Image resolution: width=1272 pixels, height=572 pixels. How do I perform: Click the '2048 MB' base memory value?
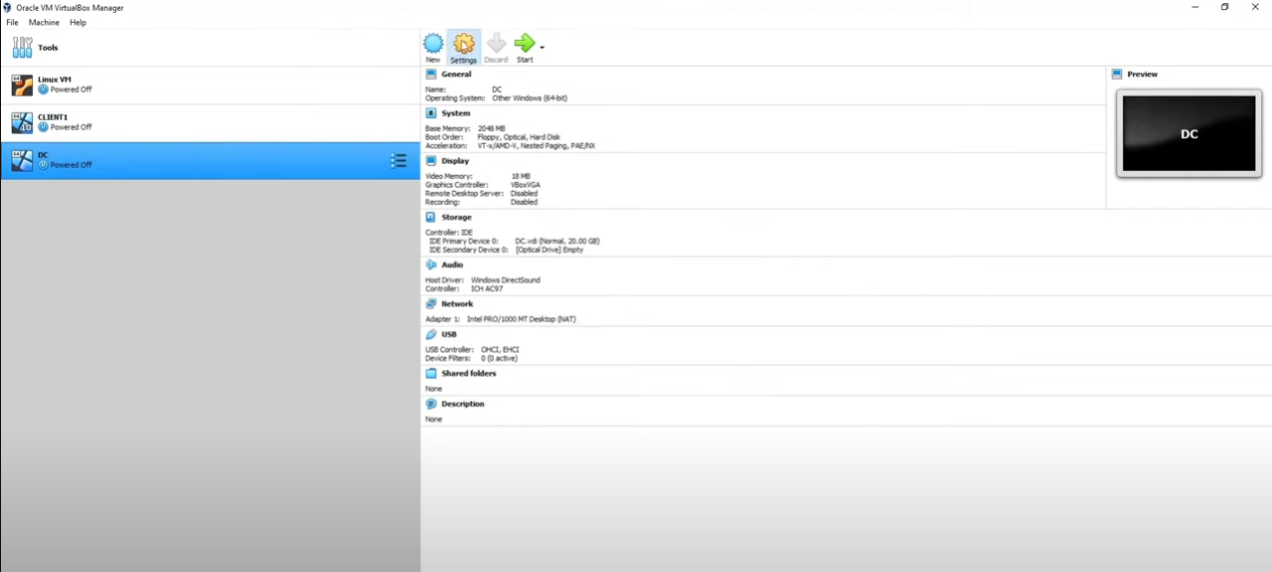point(492,129)
